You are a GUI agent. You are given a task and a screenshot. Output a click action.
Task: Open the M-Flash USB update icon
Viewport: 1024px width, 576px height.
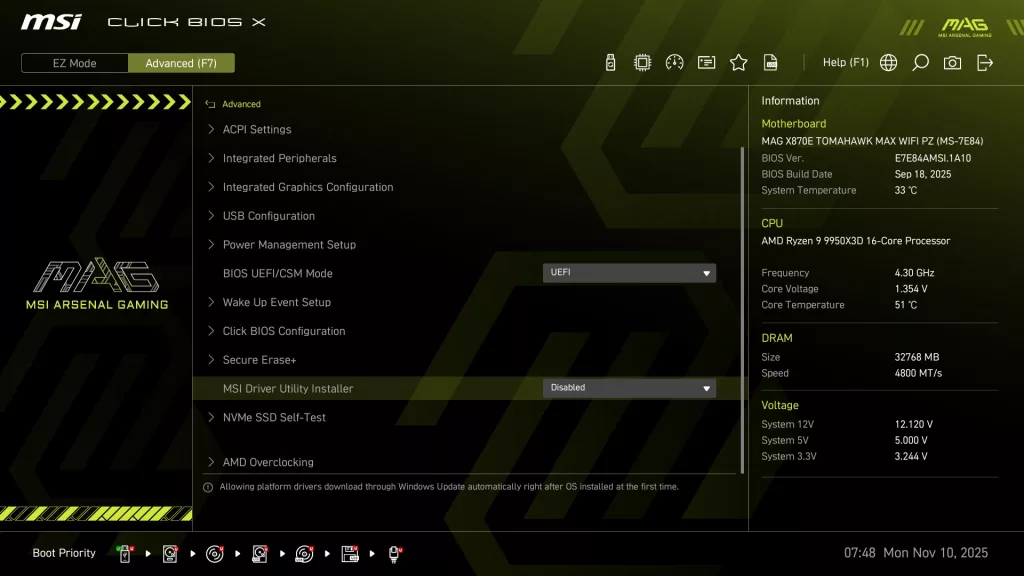610,62
